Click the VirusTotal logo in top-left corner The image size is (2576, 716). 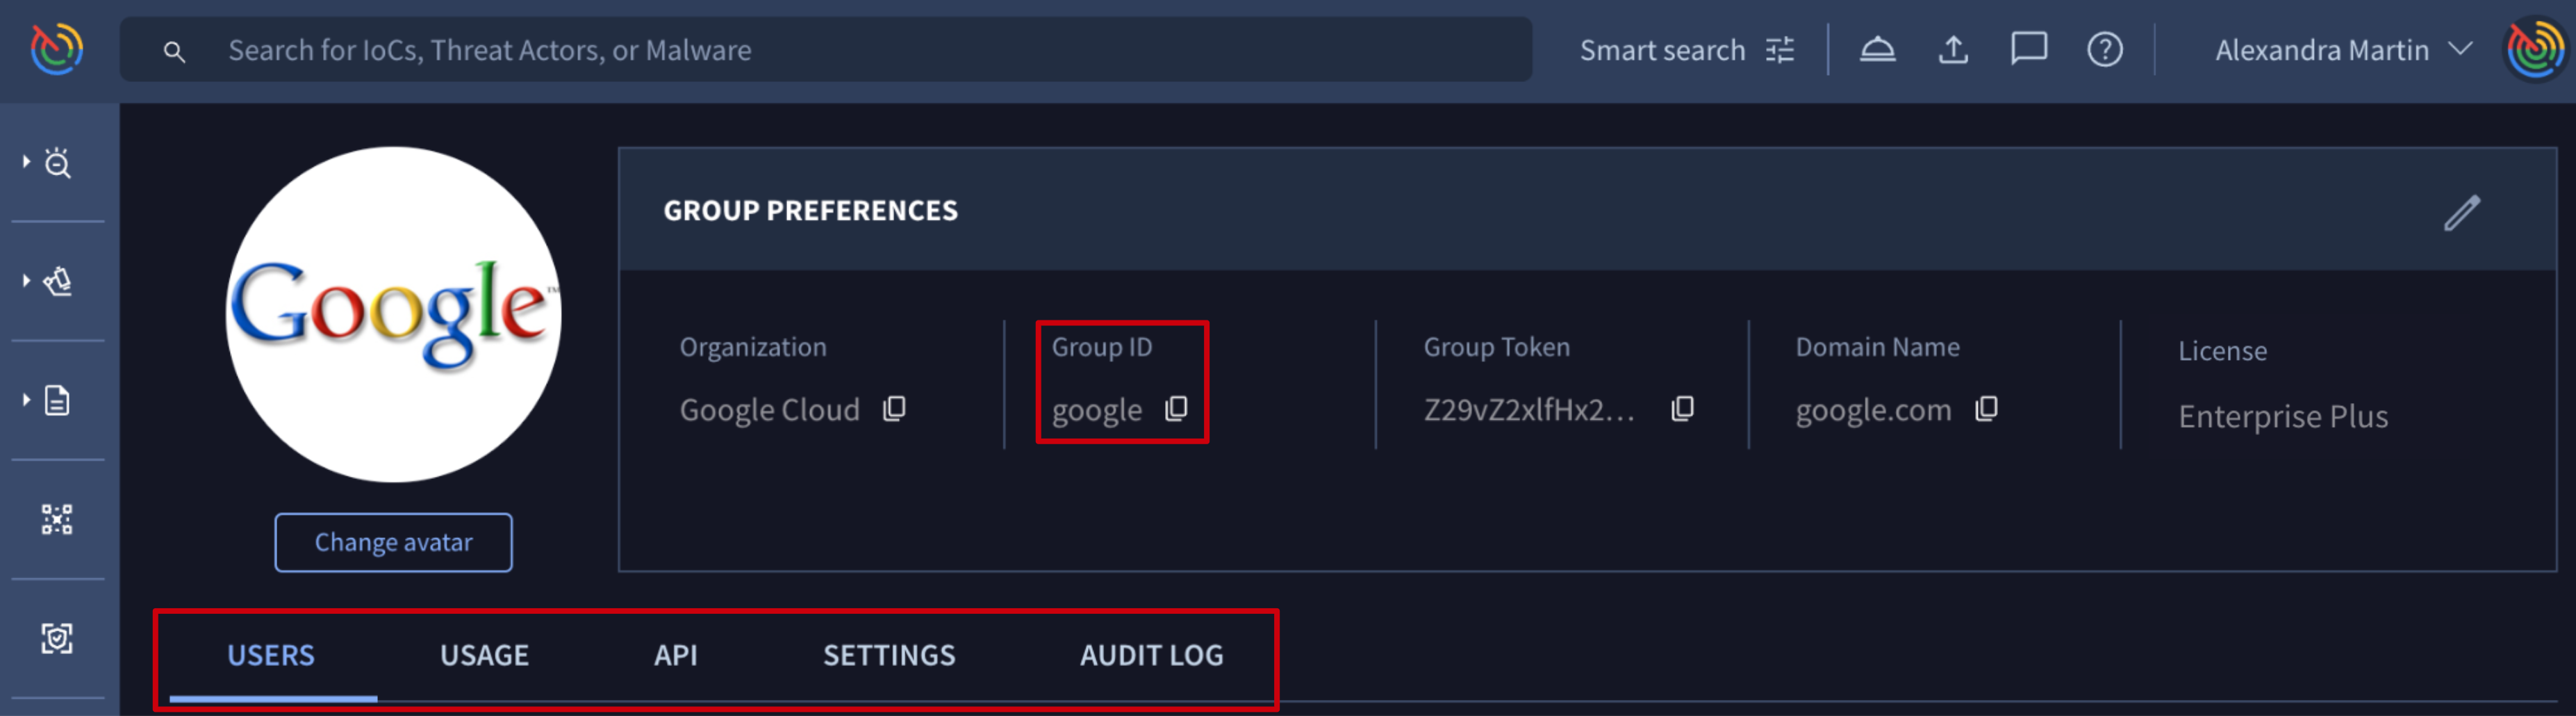(x=57, y=49)
